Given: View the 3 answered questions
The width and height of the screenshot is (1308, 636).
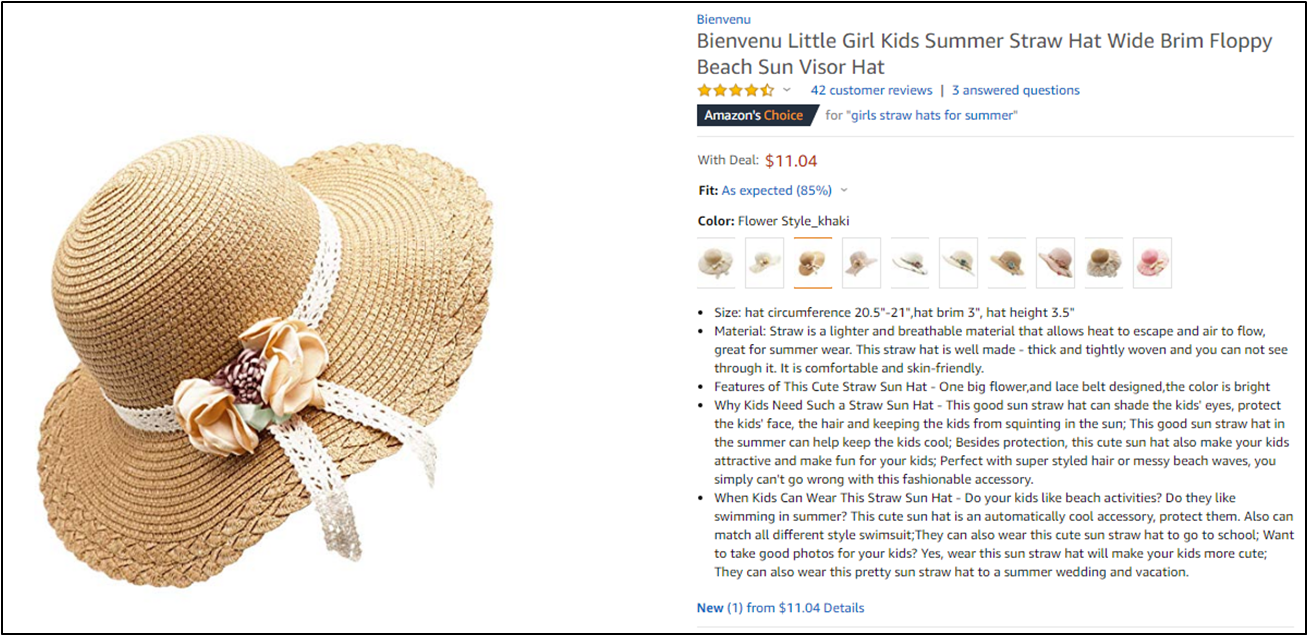Looking at the screenshot, I should (1015, 90).
